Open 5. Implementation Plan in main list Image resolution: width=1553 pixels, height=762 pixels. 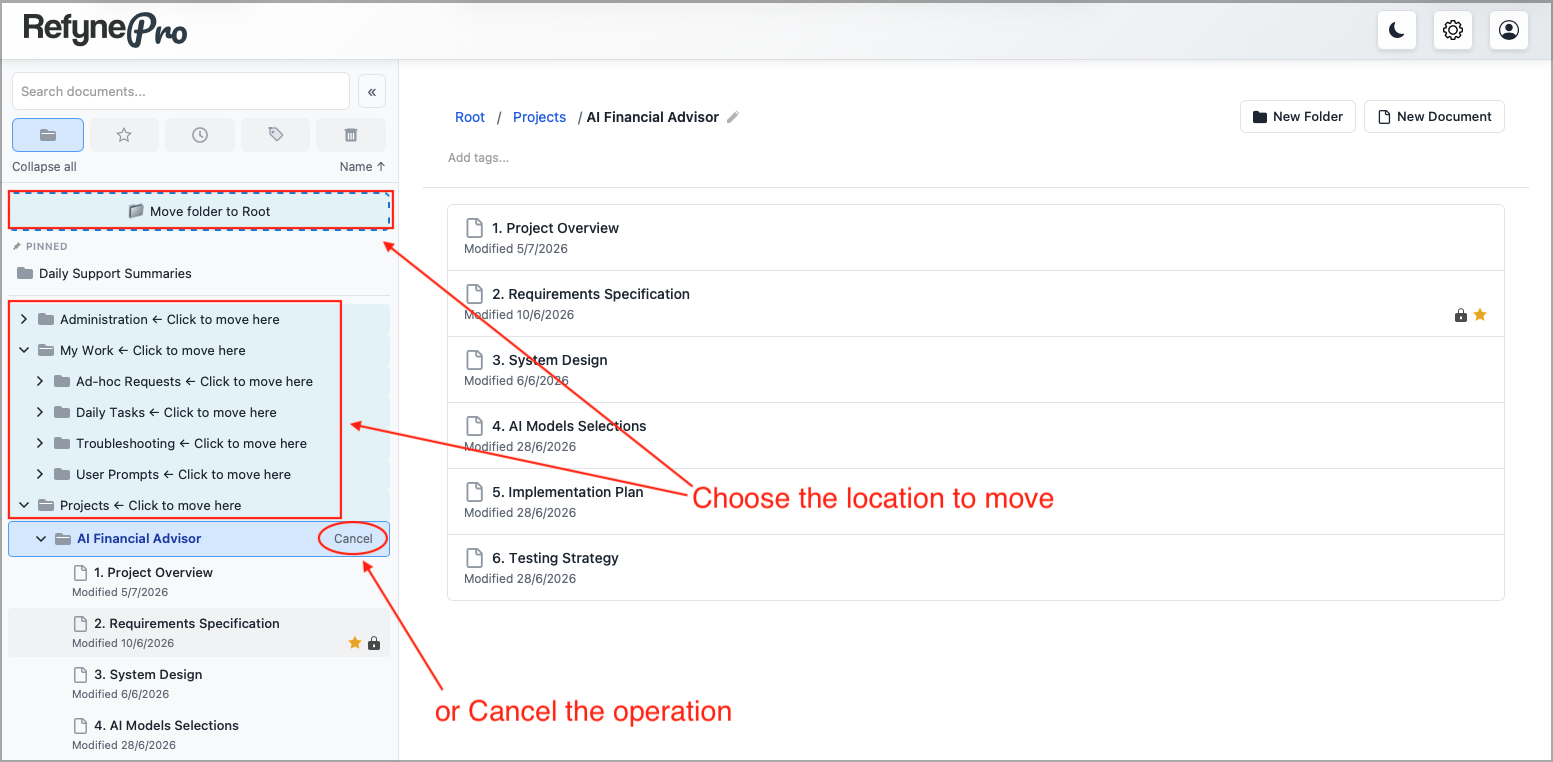(x=976, y=502)
